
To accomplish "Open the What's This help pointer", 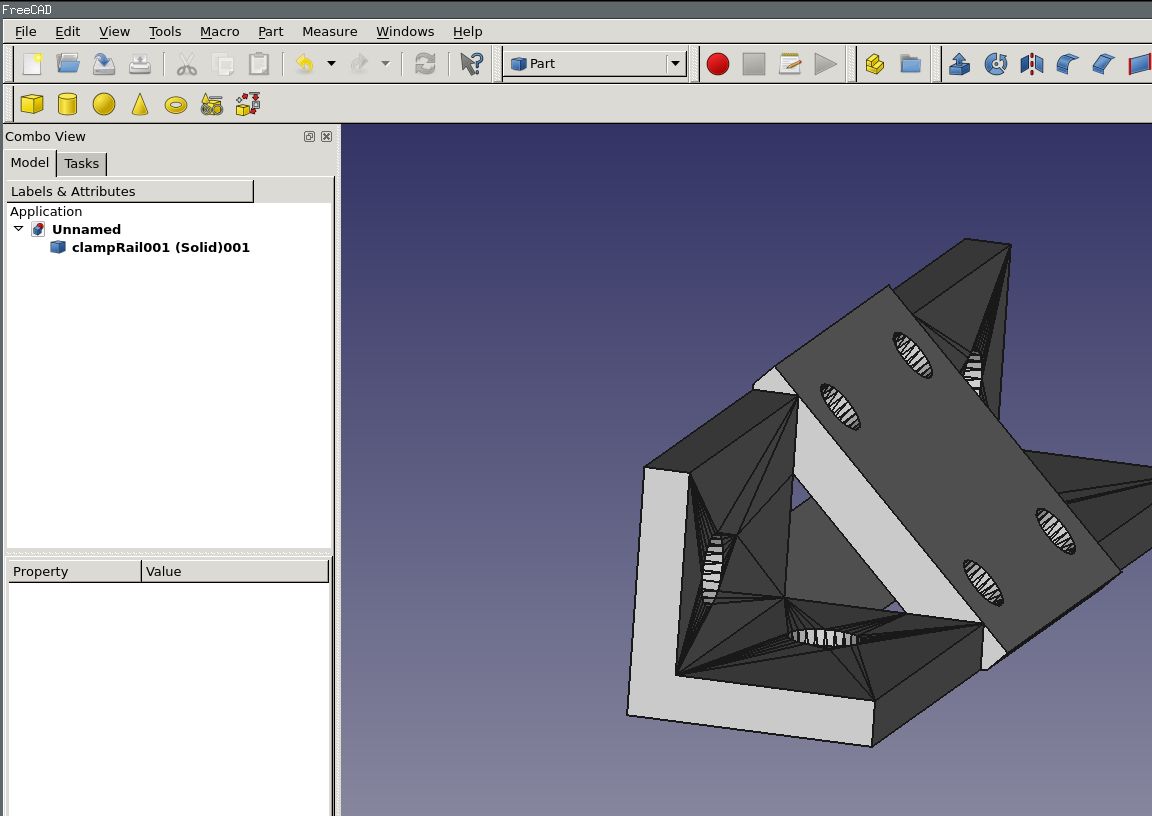I will (471, 64).
